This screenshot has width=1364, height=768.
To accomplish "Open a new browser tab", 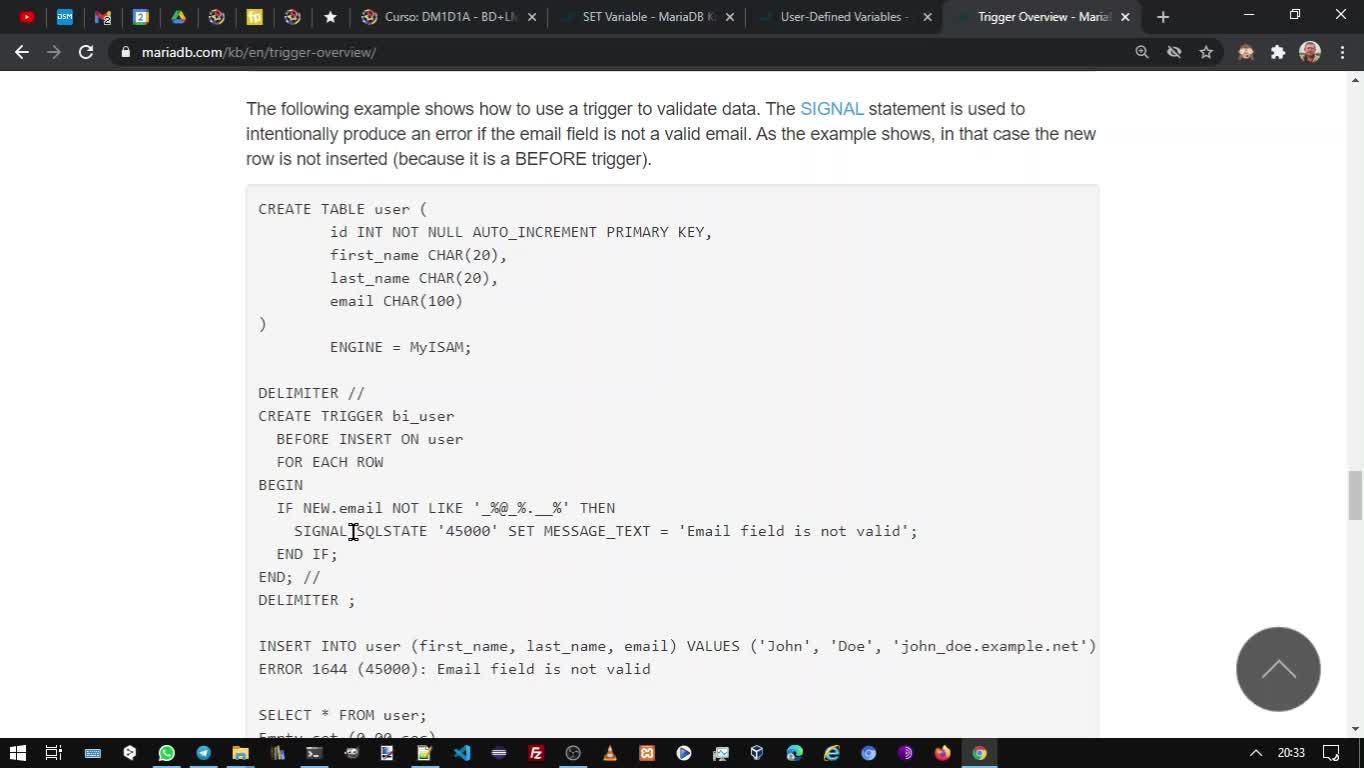I will pyautogui.click(x=1162, y=17).
